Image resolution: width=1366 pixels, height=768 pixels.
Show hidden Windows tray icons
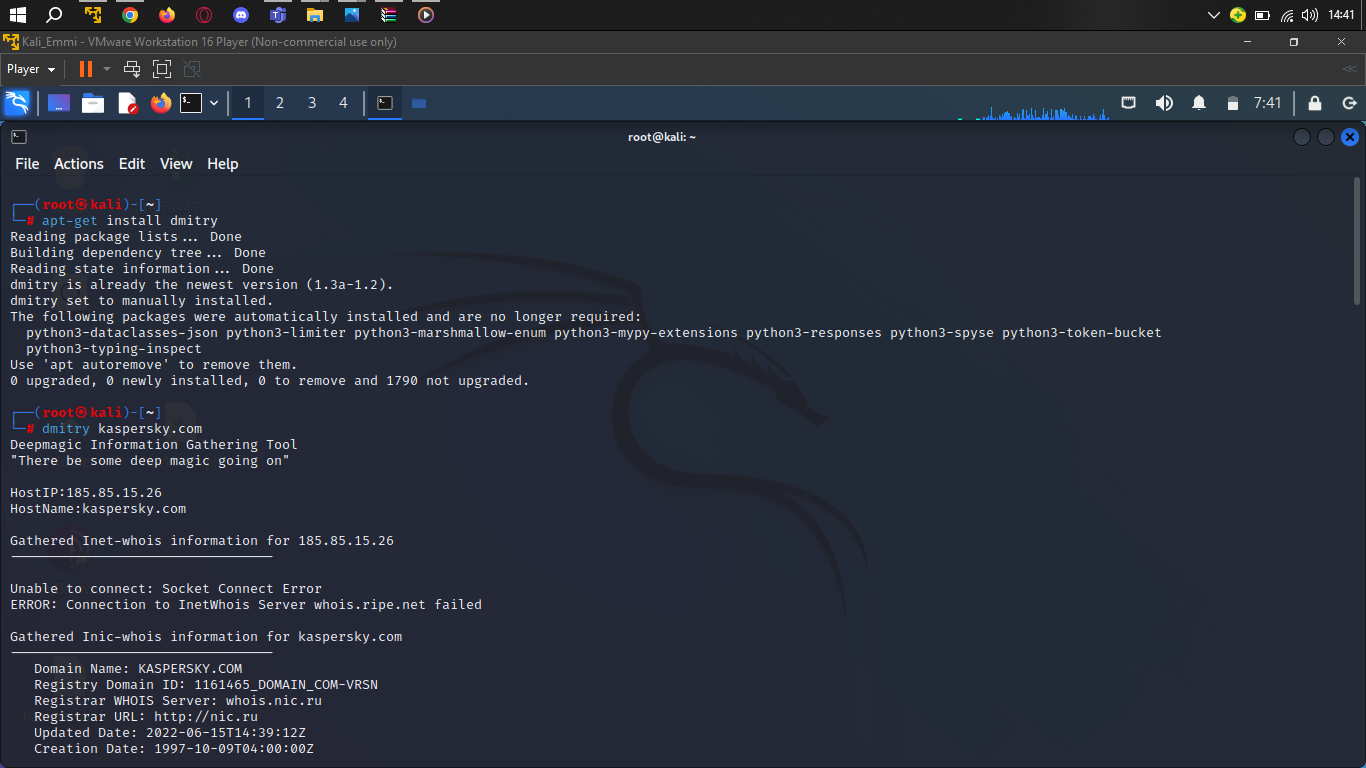pyautogui.click(x=1214, y=15)
